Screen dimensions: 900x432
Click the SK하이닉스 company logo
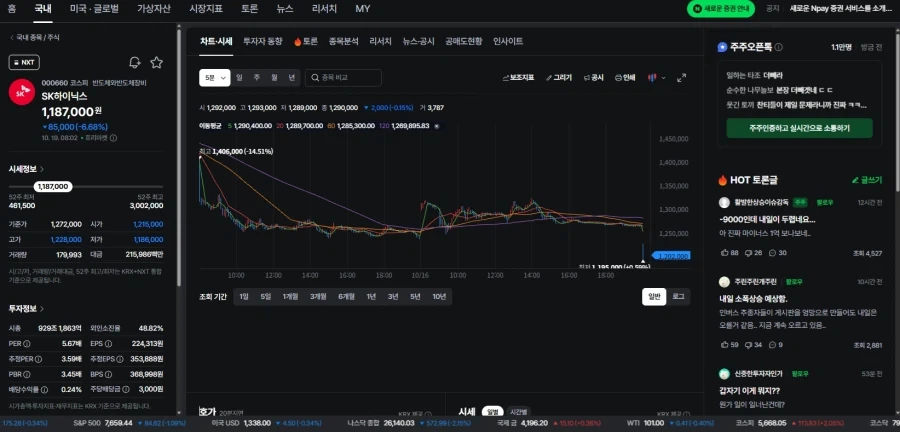coord(22,92)
